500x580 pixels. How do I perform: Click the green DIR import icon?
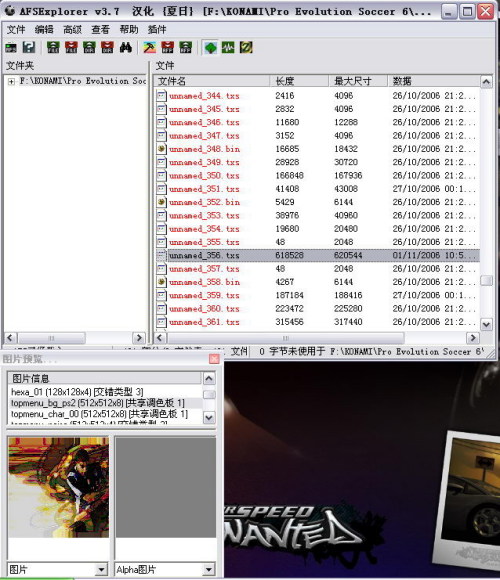tap(89, 47)
